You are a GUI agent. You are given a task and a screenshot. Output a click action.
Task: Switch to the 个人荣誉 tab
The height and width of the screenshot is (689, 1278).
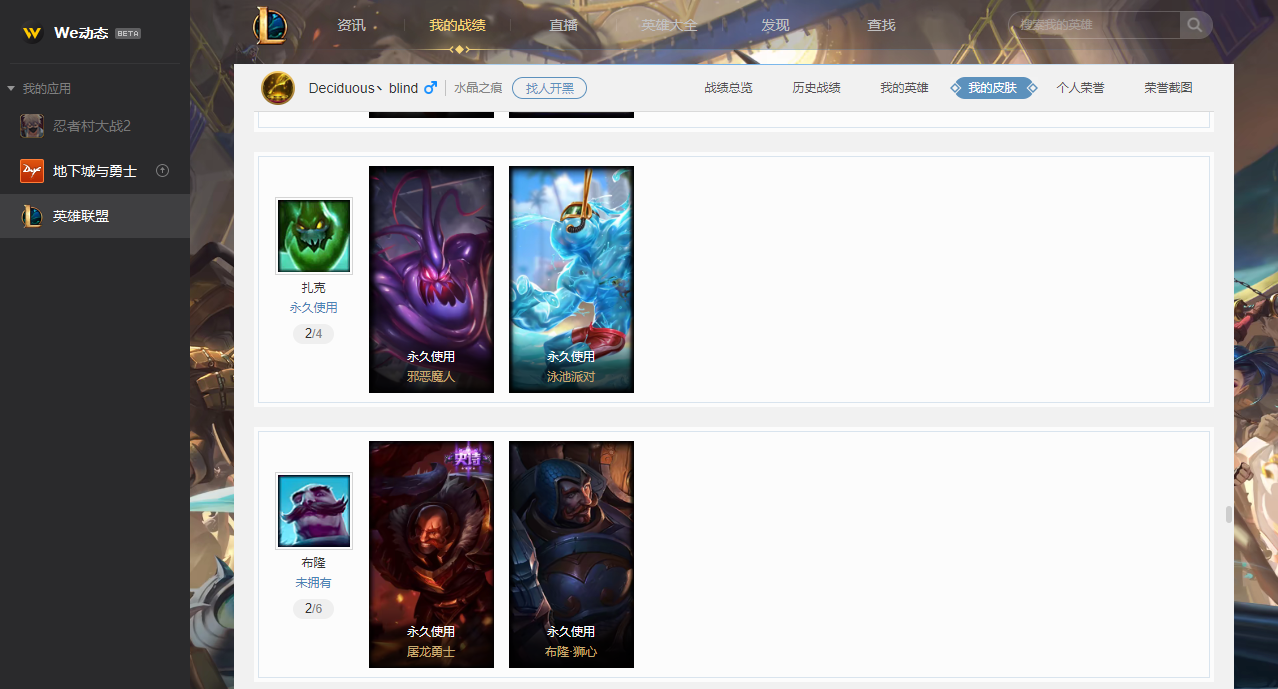pos(1080,88)
